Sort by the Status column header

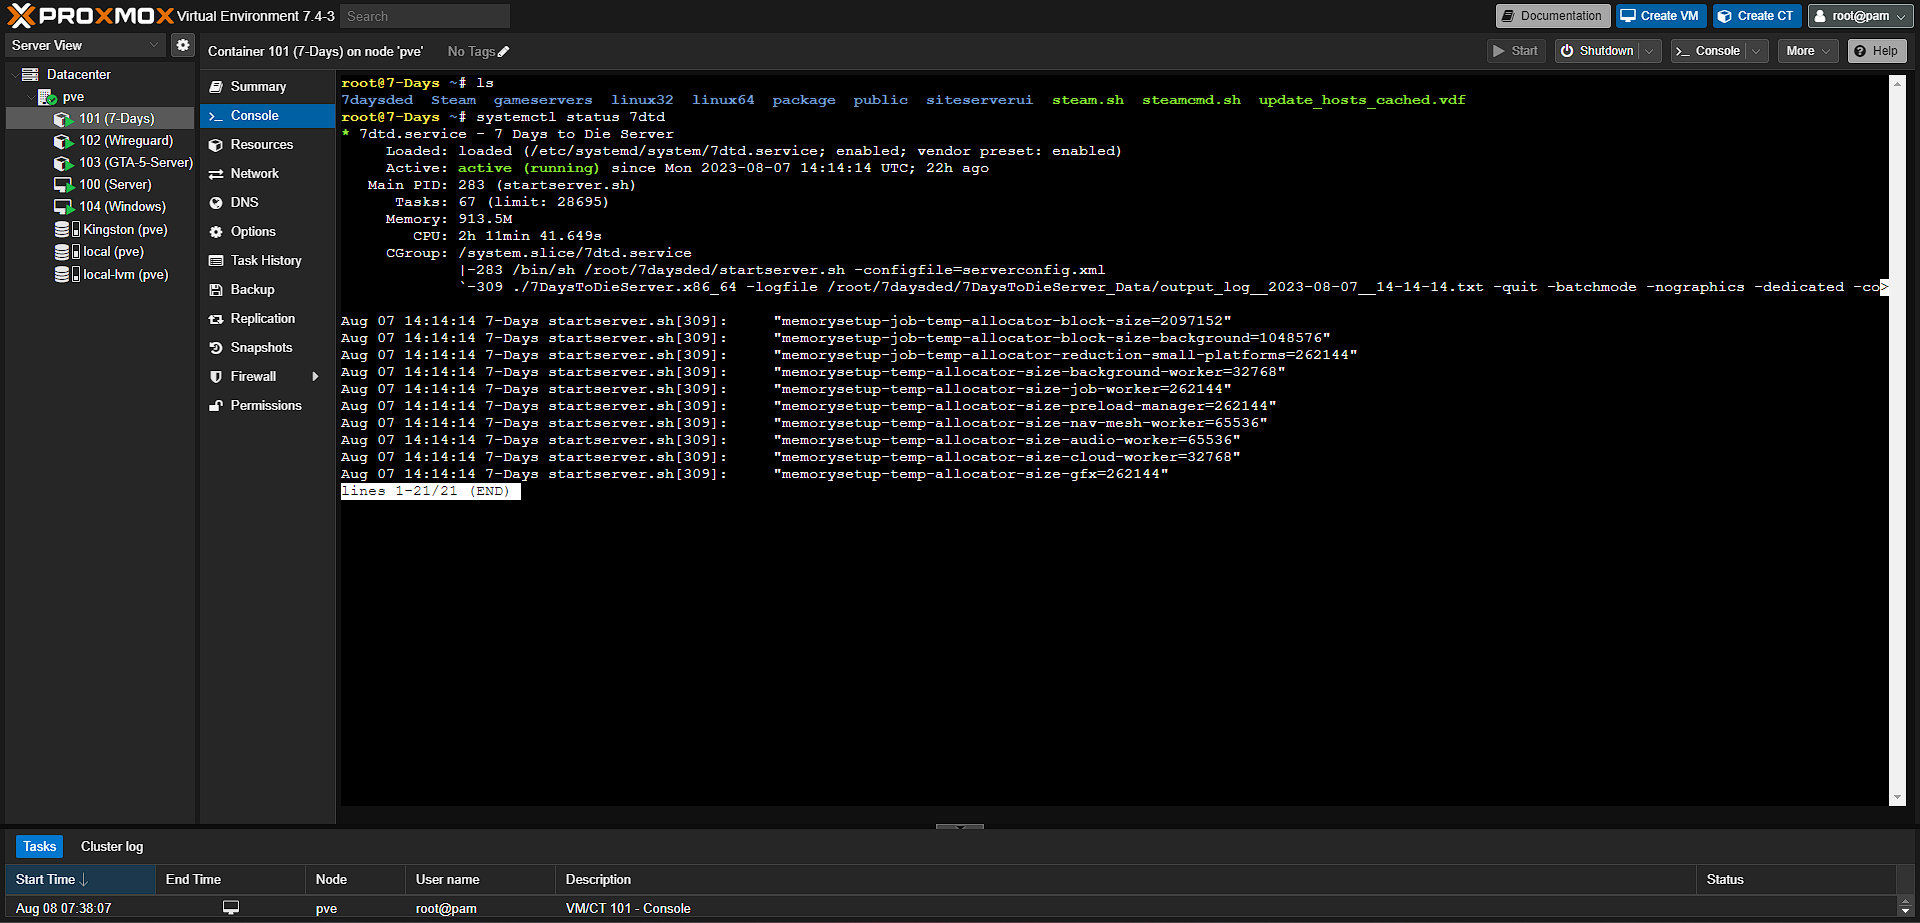click(1796, 880)
